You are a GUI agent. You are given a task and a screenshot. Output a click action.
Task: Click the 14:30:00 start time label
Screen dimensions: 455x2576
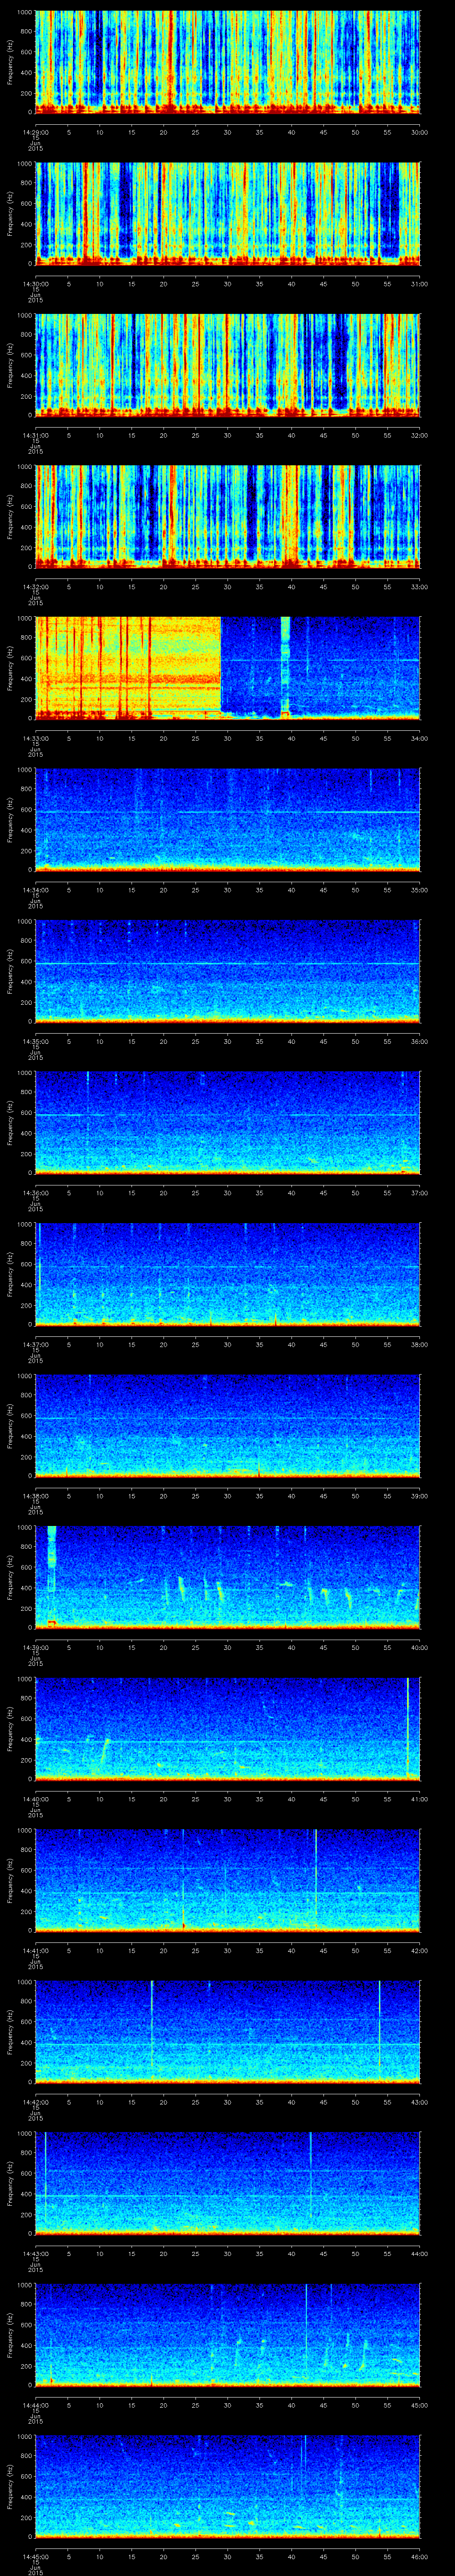point(35,284)
